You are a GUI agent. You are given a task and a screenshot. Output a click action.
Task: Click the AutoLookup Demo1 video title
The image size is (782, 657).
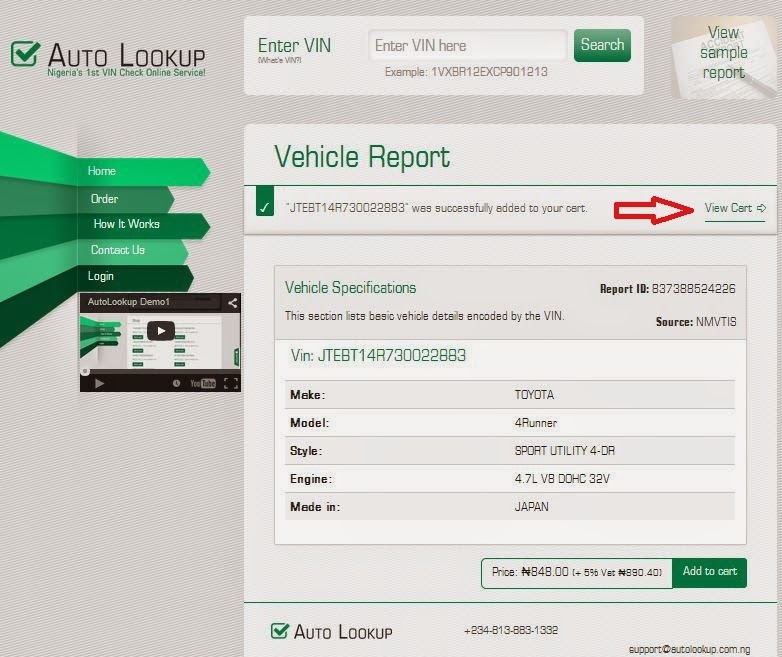[x=129, y=302]
